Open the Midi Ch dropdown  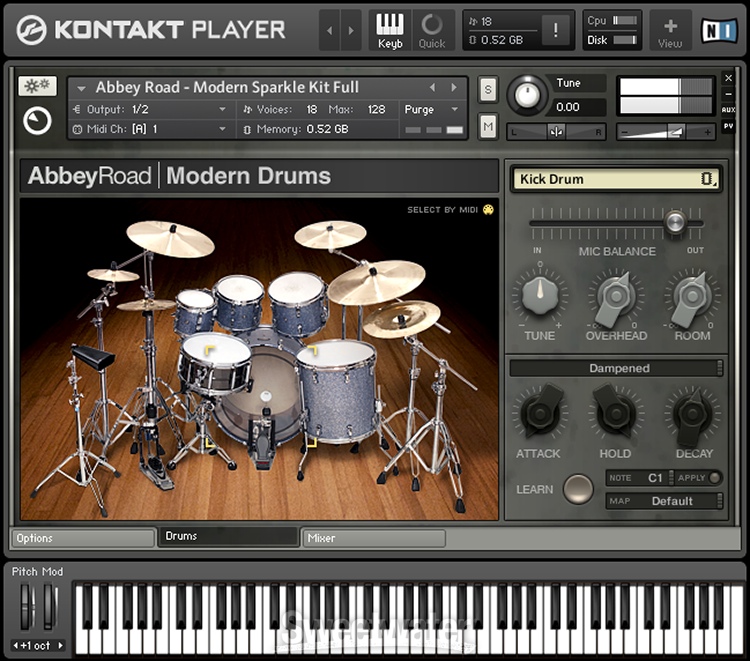[151, 129]
